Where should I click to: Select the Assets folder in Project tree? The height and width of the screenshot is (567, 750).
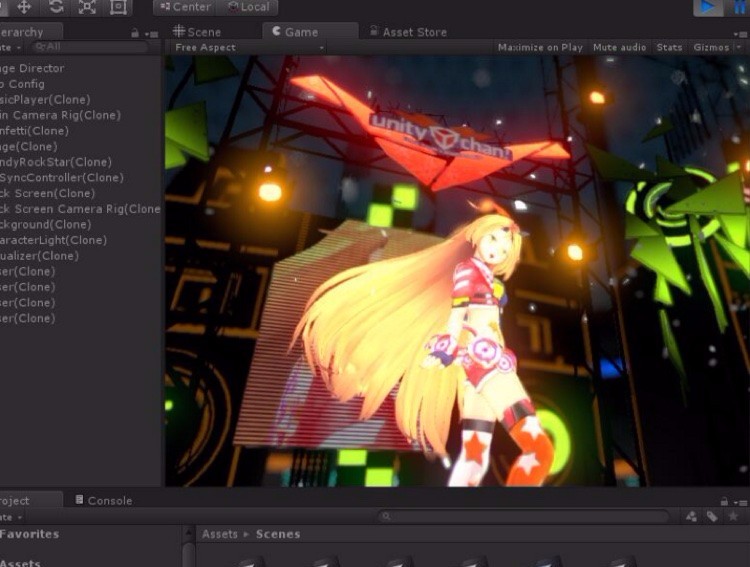tap(20, 563)
